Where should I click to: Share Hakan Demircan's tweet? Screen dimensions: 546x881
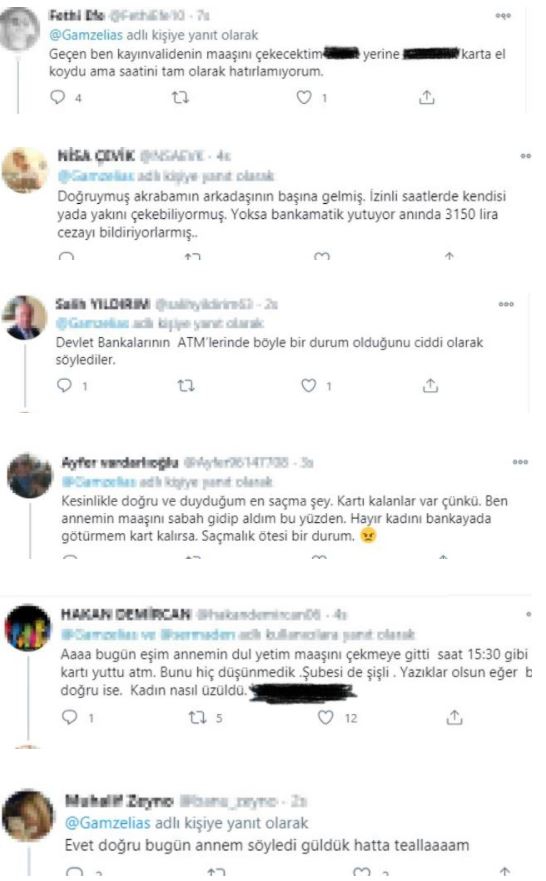pyautogui.click(x=454, y=717)
